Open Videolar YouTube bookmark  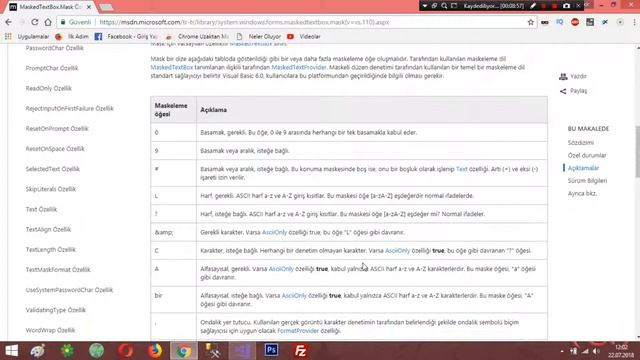[304, 36]
